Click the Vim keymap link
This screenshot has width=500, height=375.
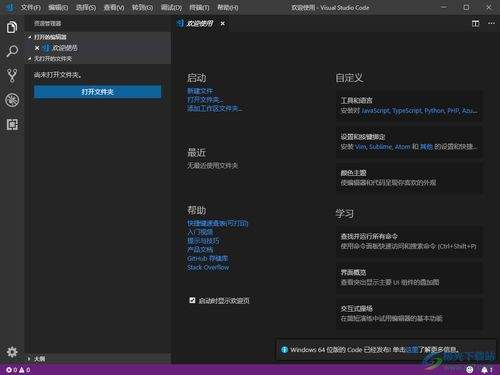tap(360, 147)
